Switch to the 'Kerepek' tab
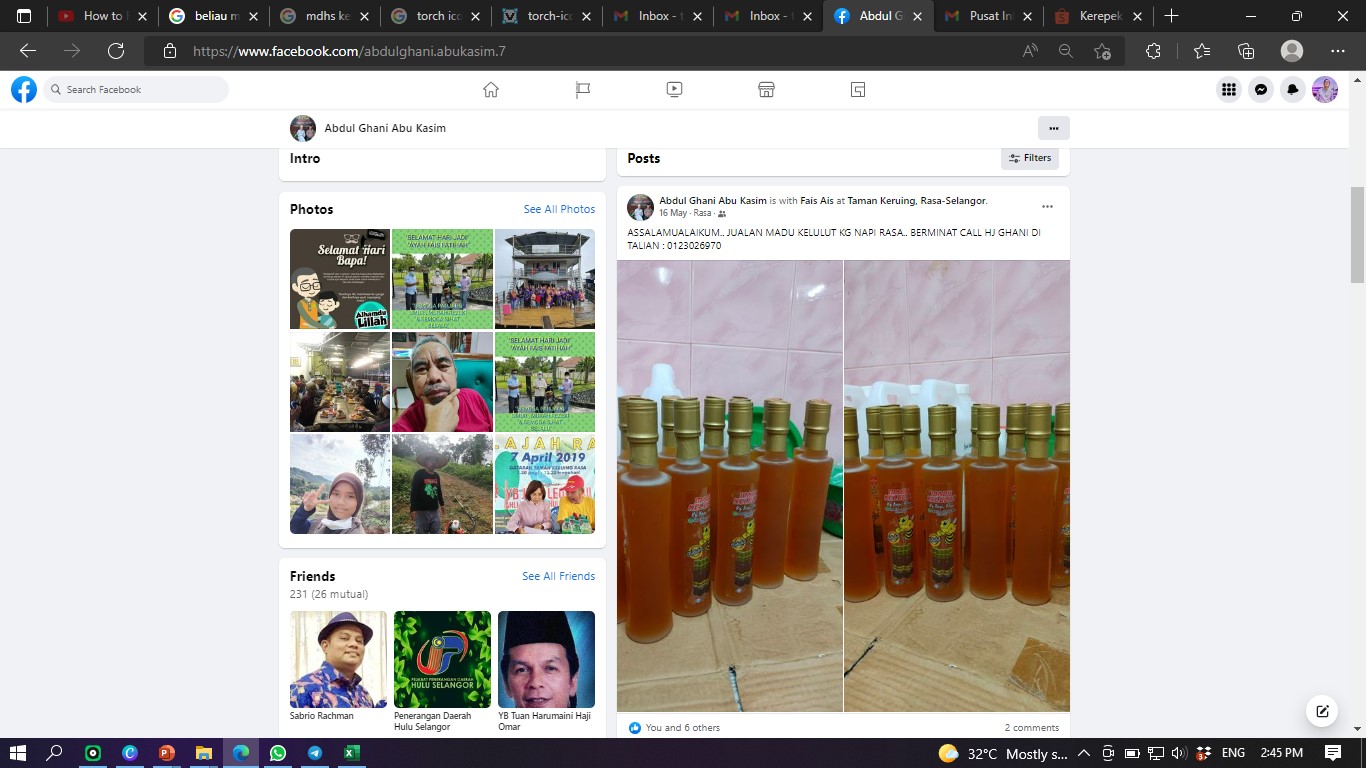The height and width of the screenshot is (768, 1366). click(x=1097, y=16)
